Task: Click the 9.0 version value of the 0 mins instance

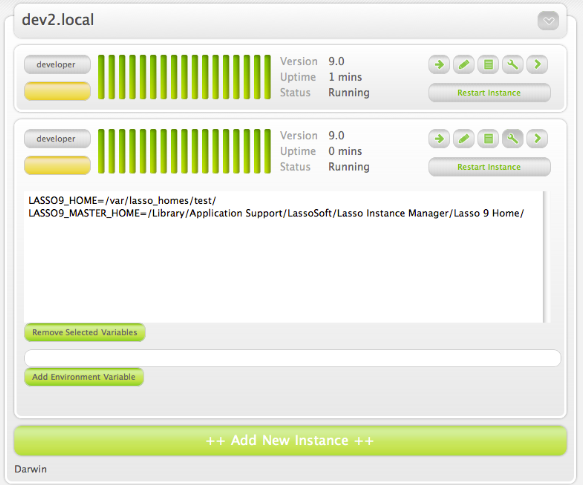Action: tap(336, 135)
